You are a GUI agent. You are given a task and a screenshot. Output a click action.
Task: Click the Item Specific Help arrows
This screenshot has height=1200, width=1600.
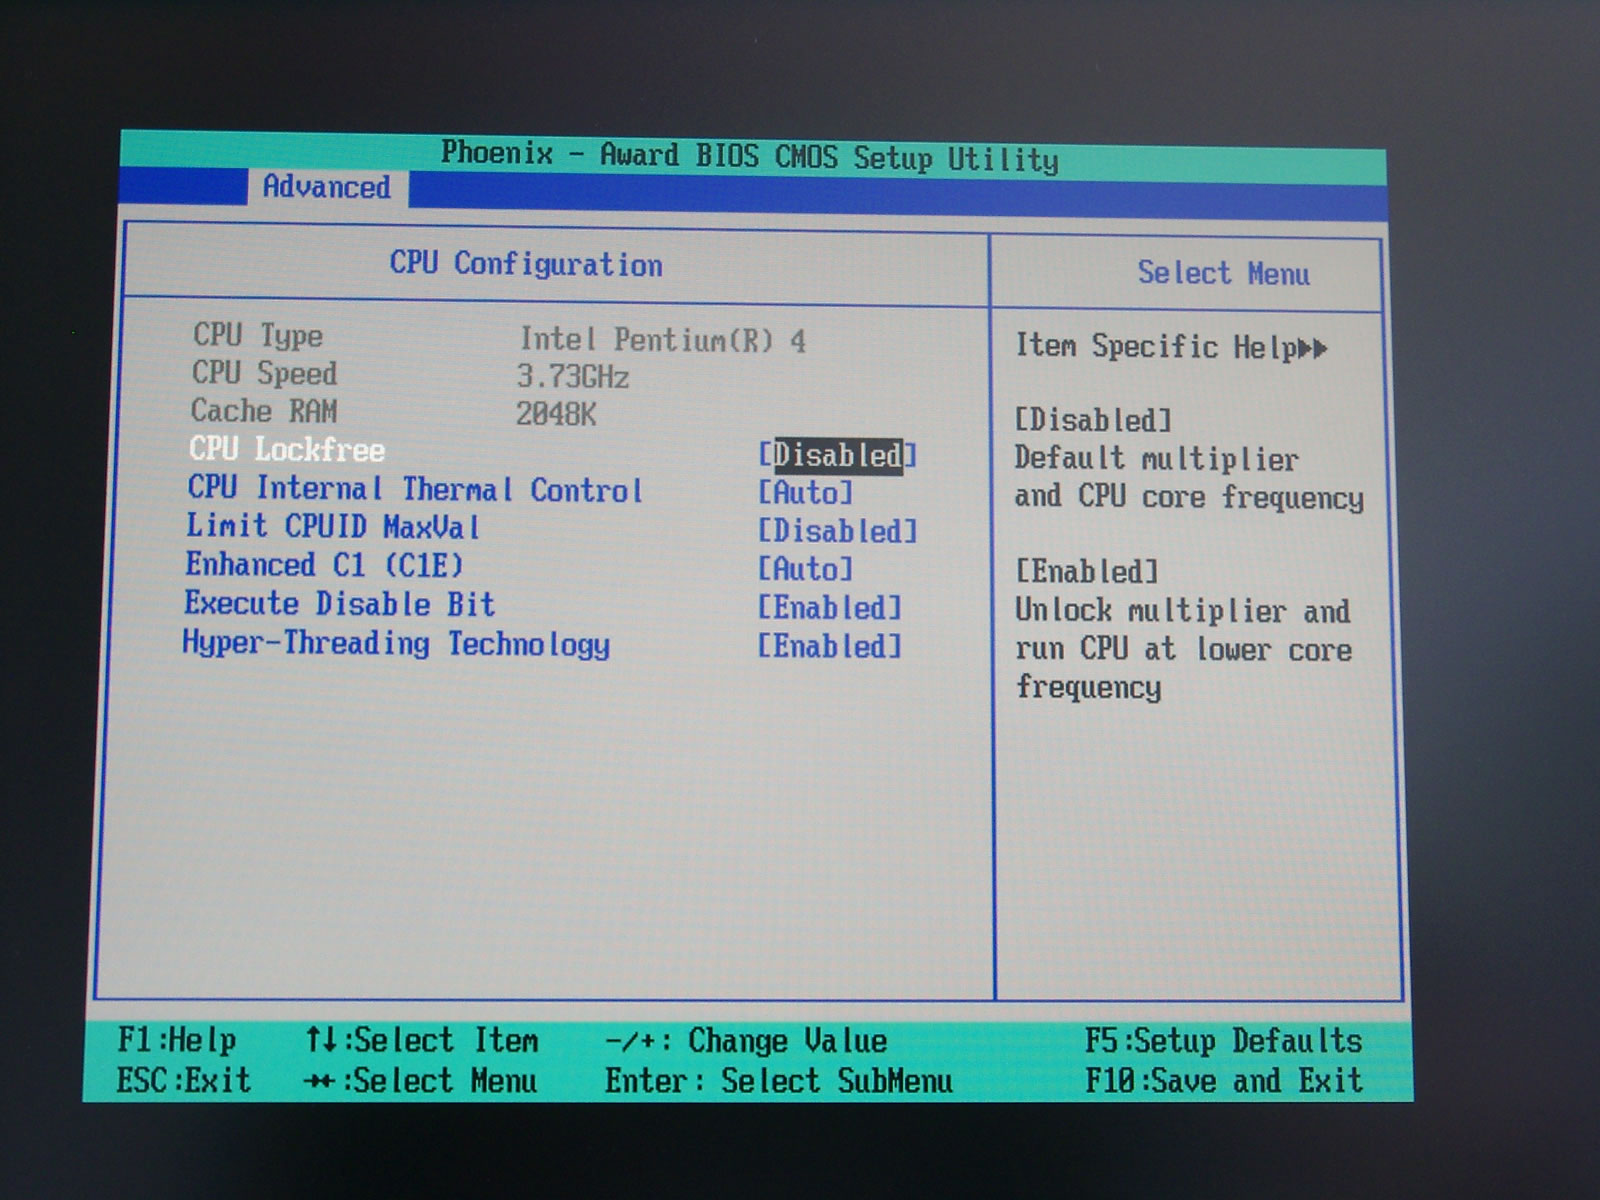point(1311,349)
